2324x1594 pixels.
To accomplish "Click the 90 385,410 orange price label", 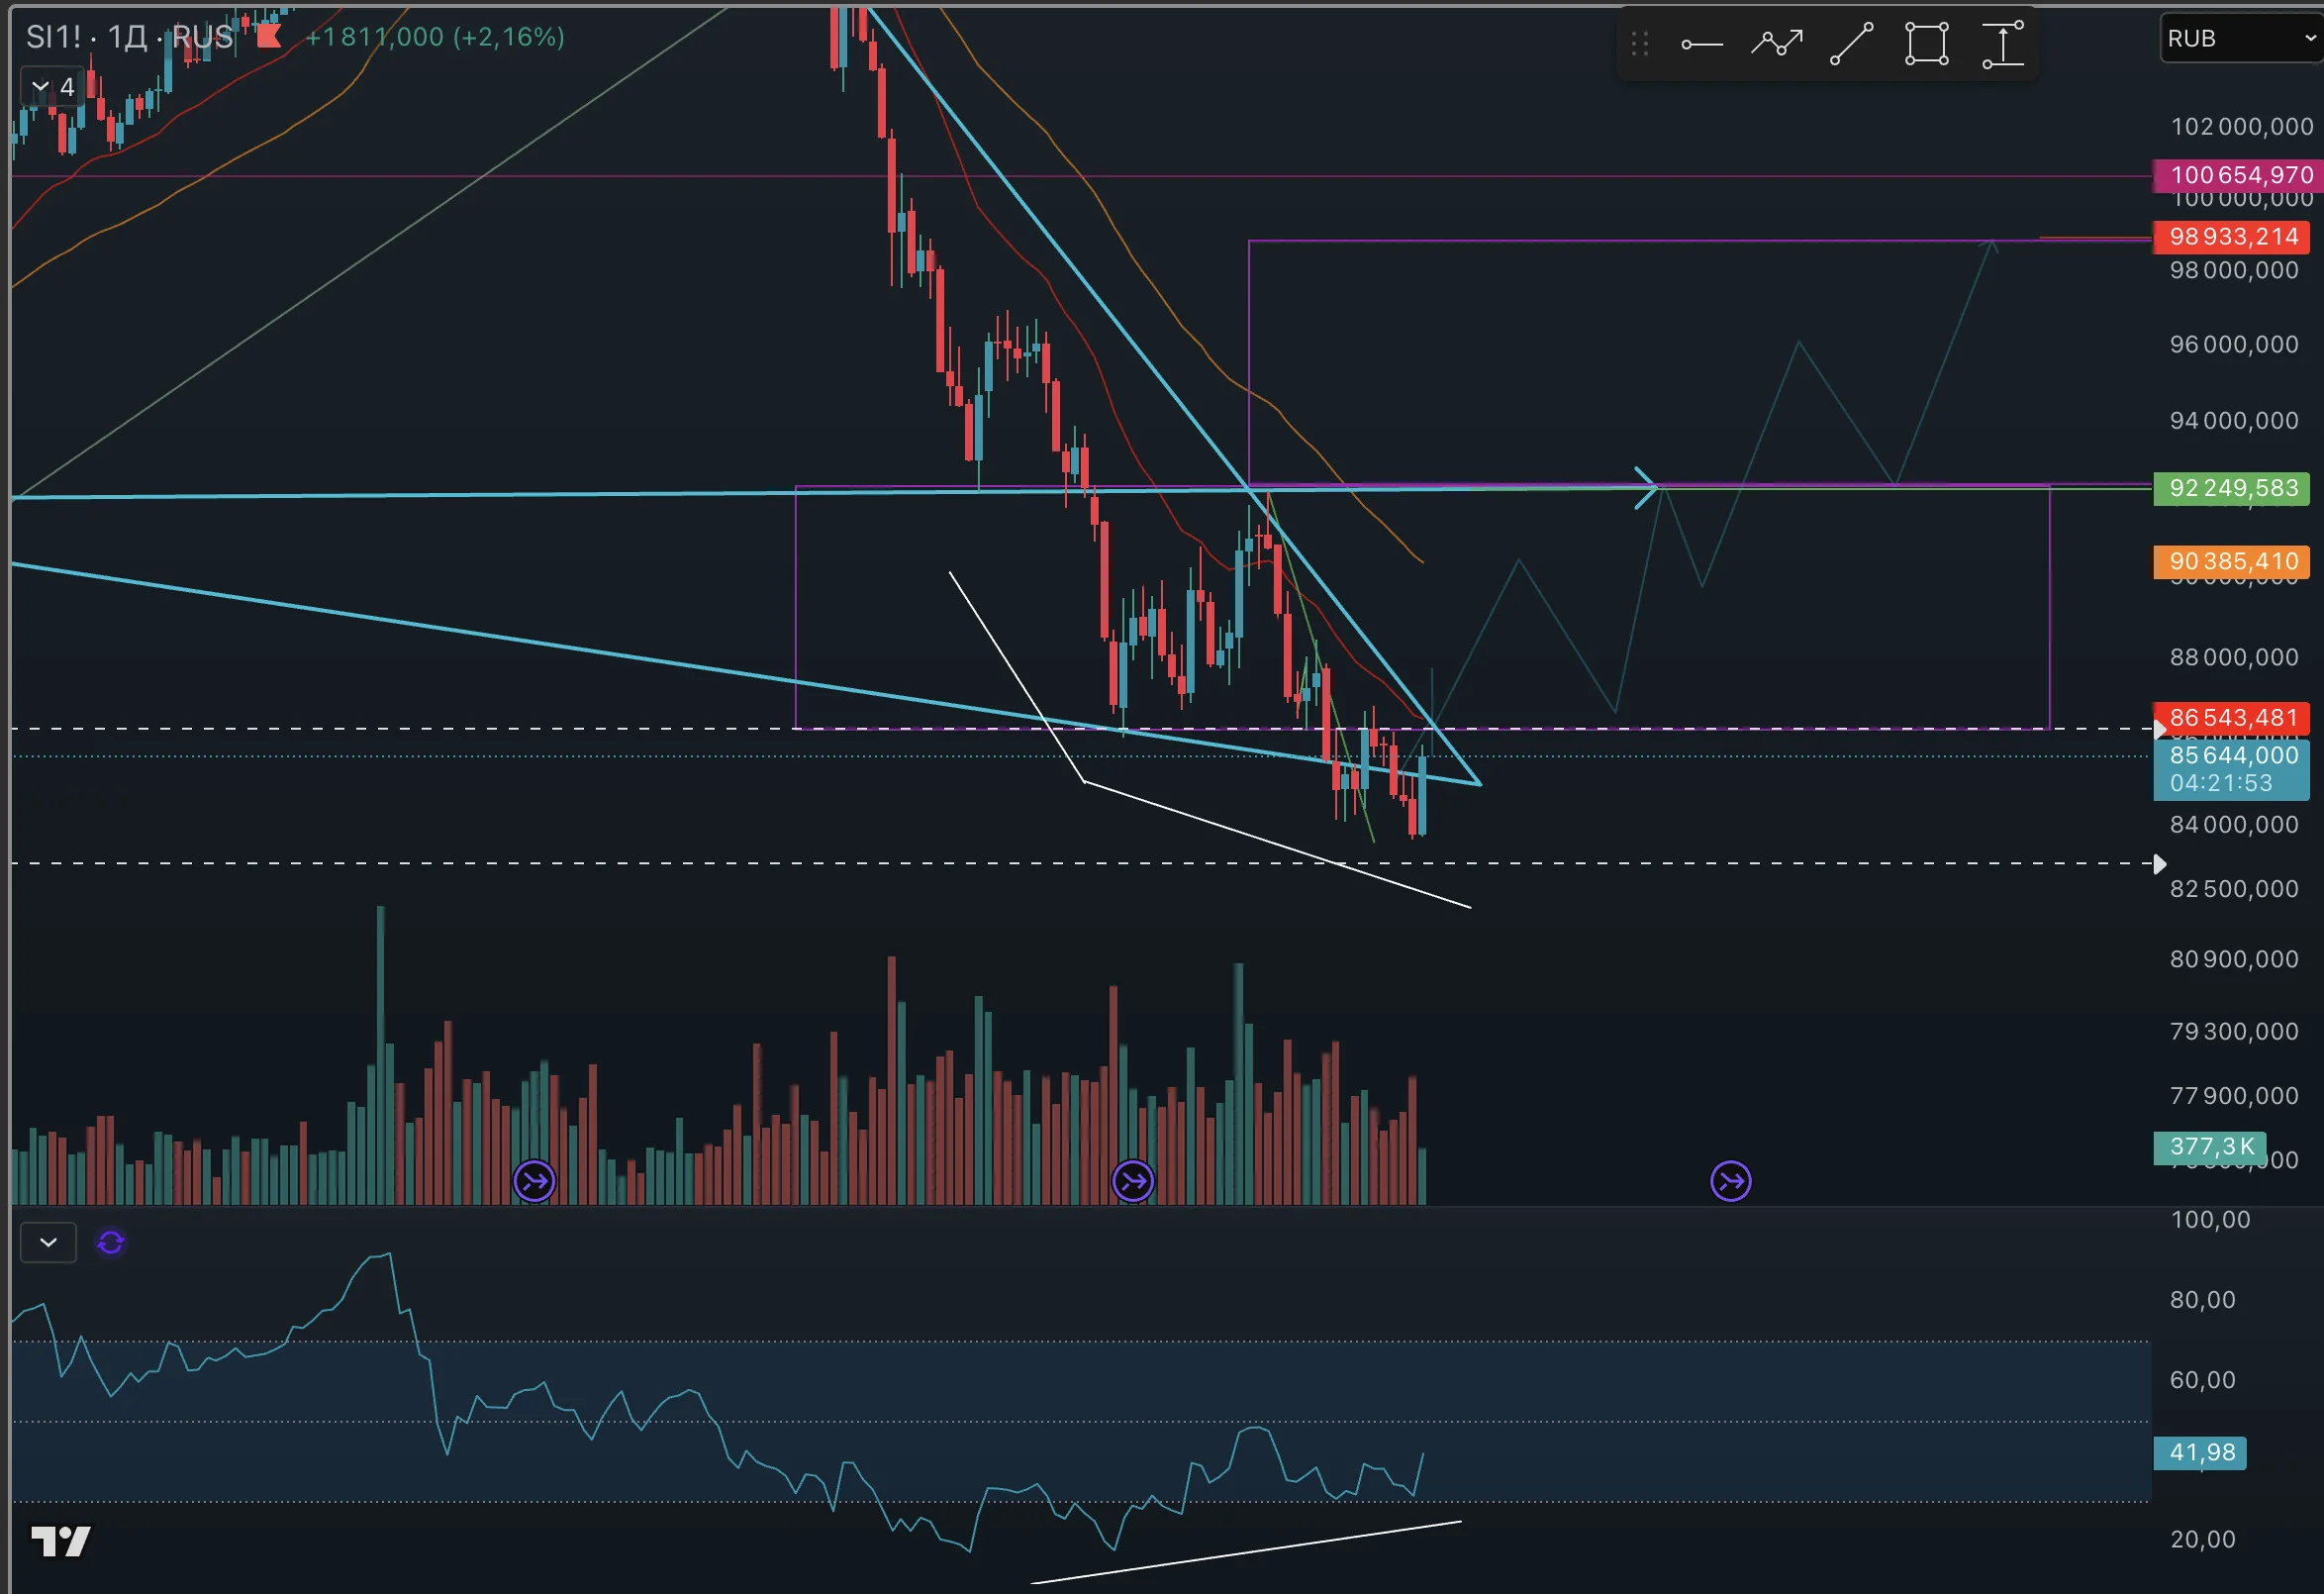I will 2233,561.
